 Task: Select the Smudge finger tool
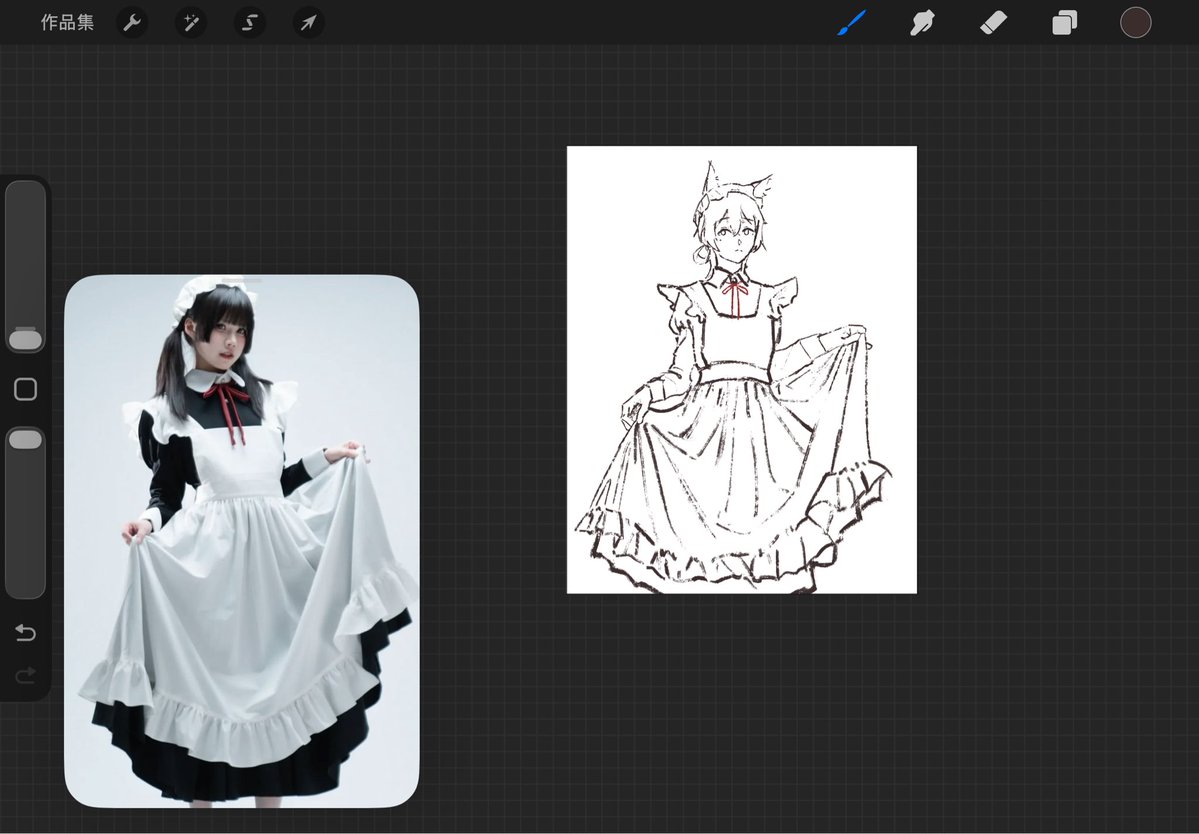[922, 23]
